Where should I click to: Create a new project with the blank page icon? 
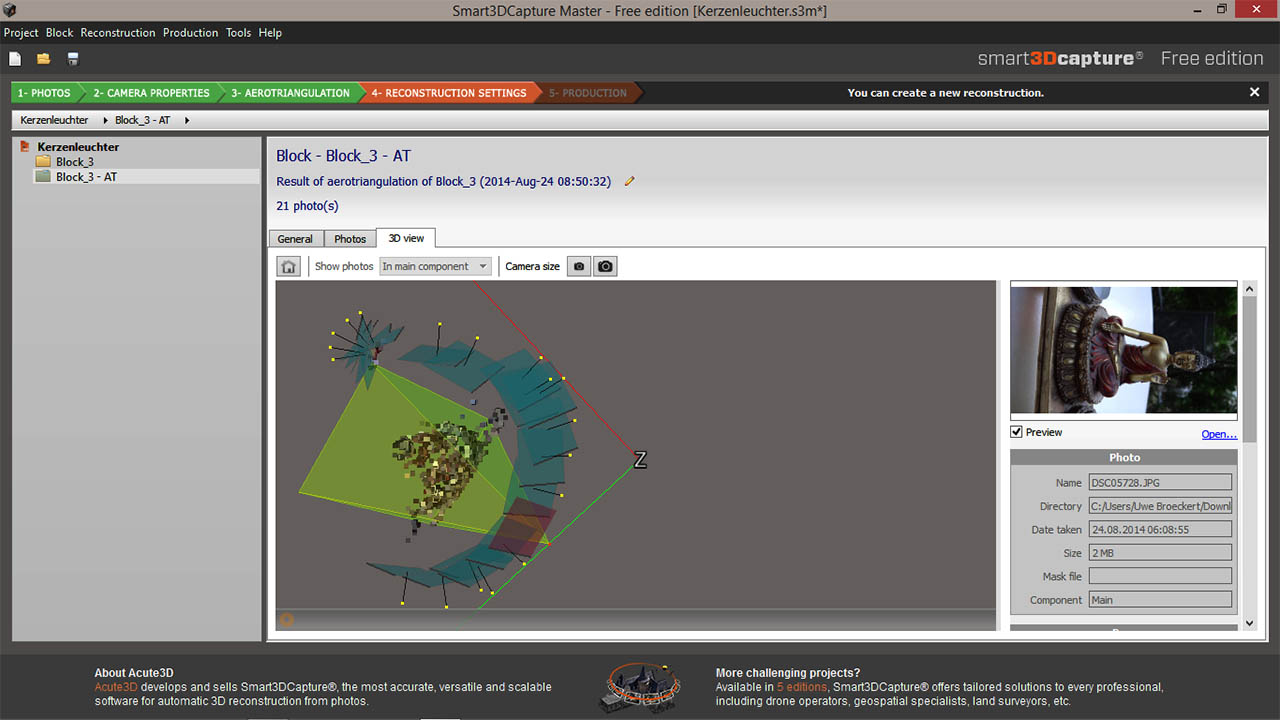15,59
